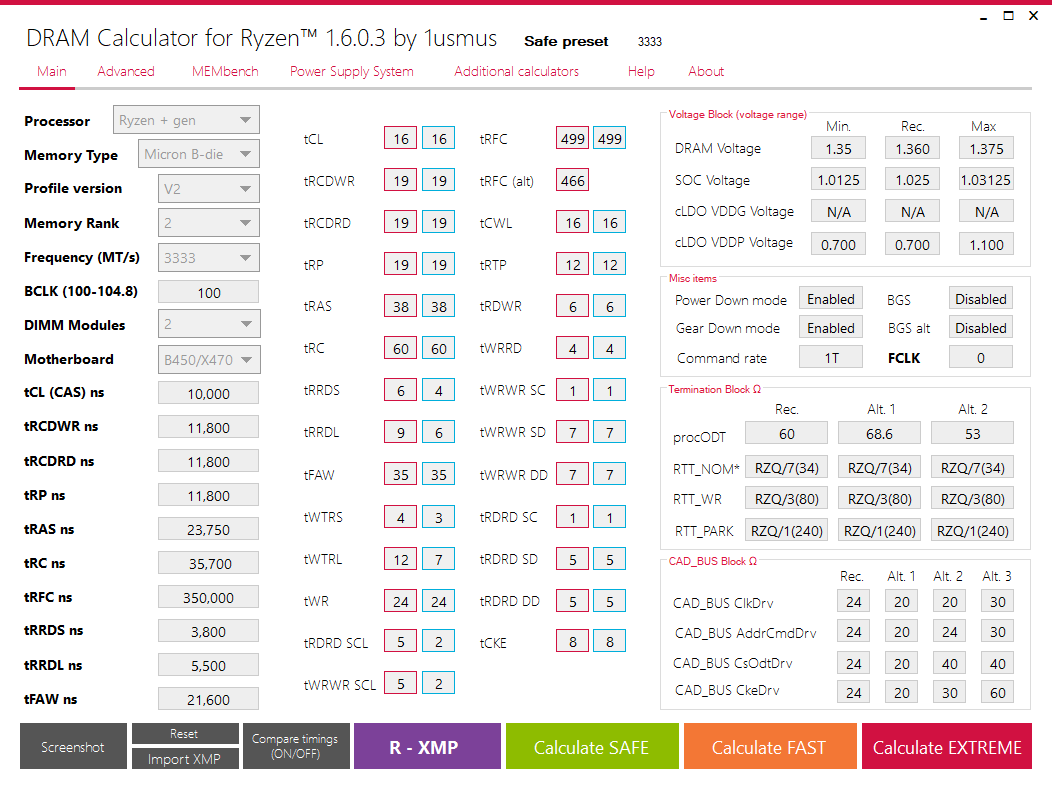Click Calculate SAFE button

[x=592, y=746]
